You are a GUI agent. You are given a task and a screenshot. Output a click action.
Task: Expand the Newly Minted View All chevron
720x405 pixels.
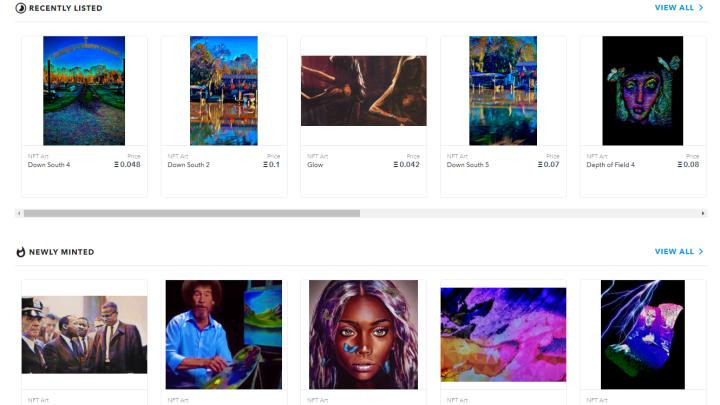click(701, 252)
